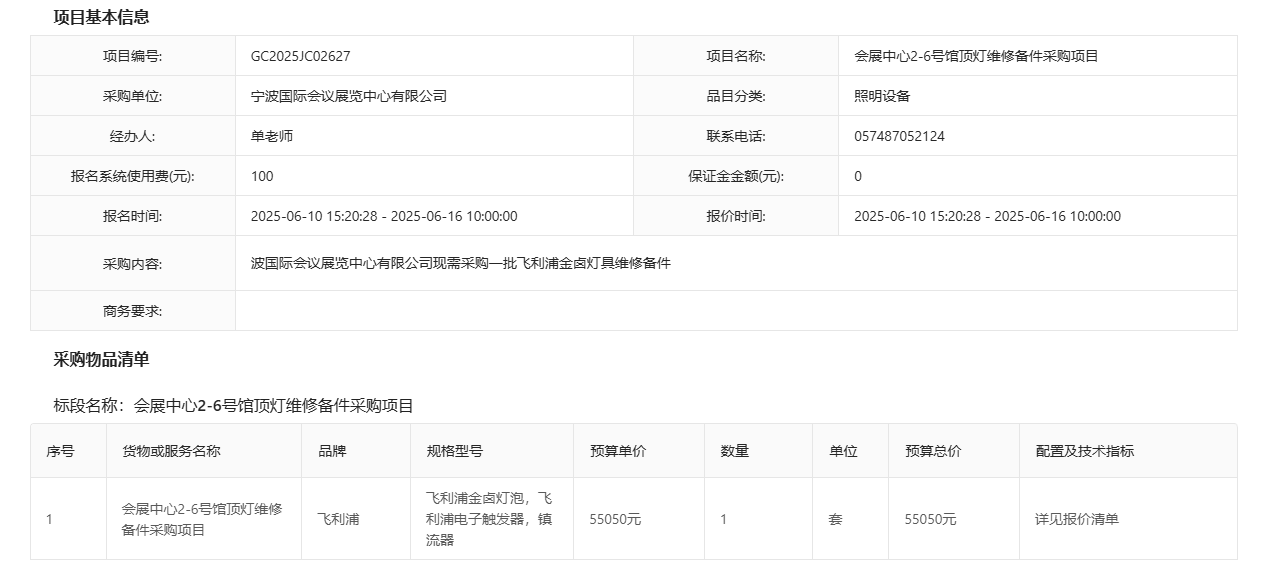Select the purchase content description text
1263x576 pixels.
coord(460,264)
